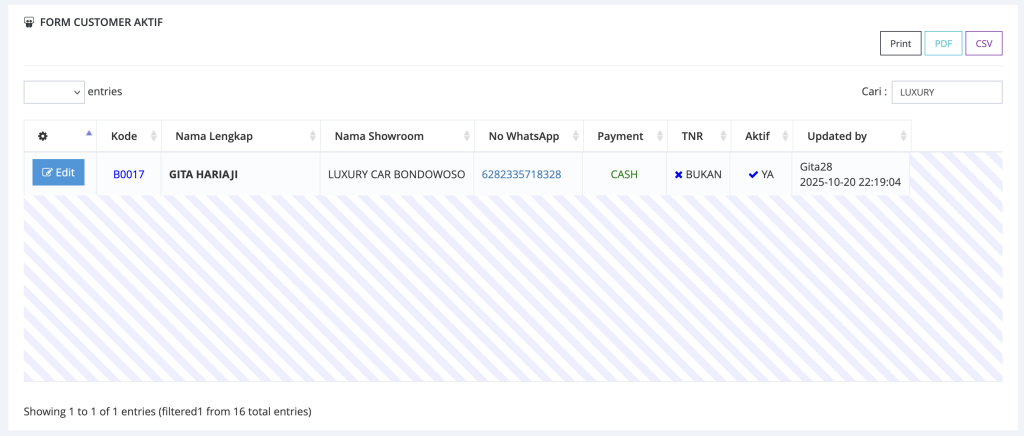Focus the Cari search field
Viewport: 1024px width, 436px height.
[x=946, y=92]
